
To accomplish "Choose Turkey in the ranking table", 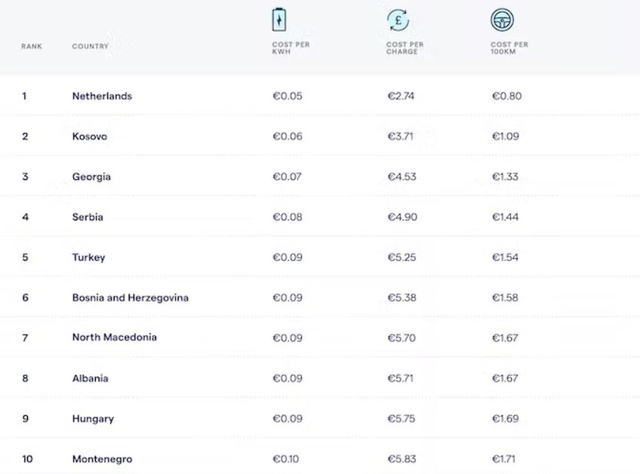I will point(89,258).
